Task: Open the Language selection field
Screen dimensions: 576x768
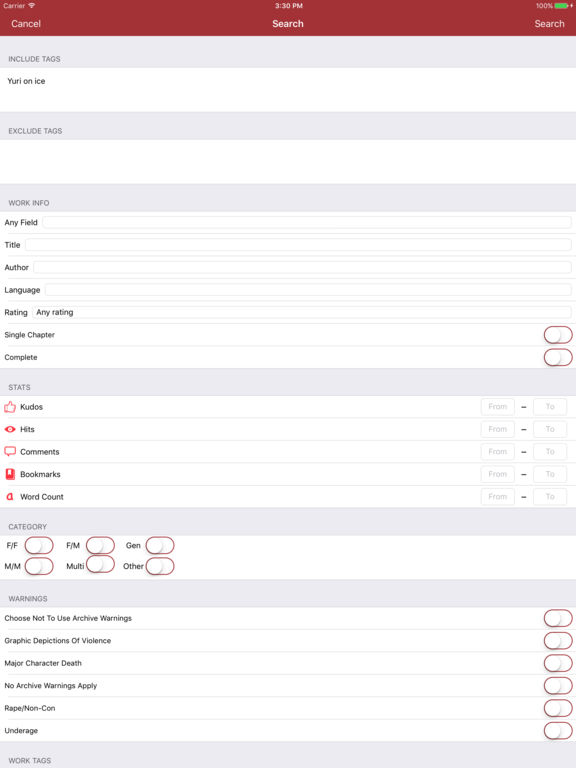Action: 308,289
